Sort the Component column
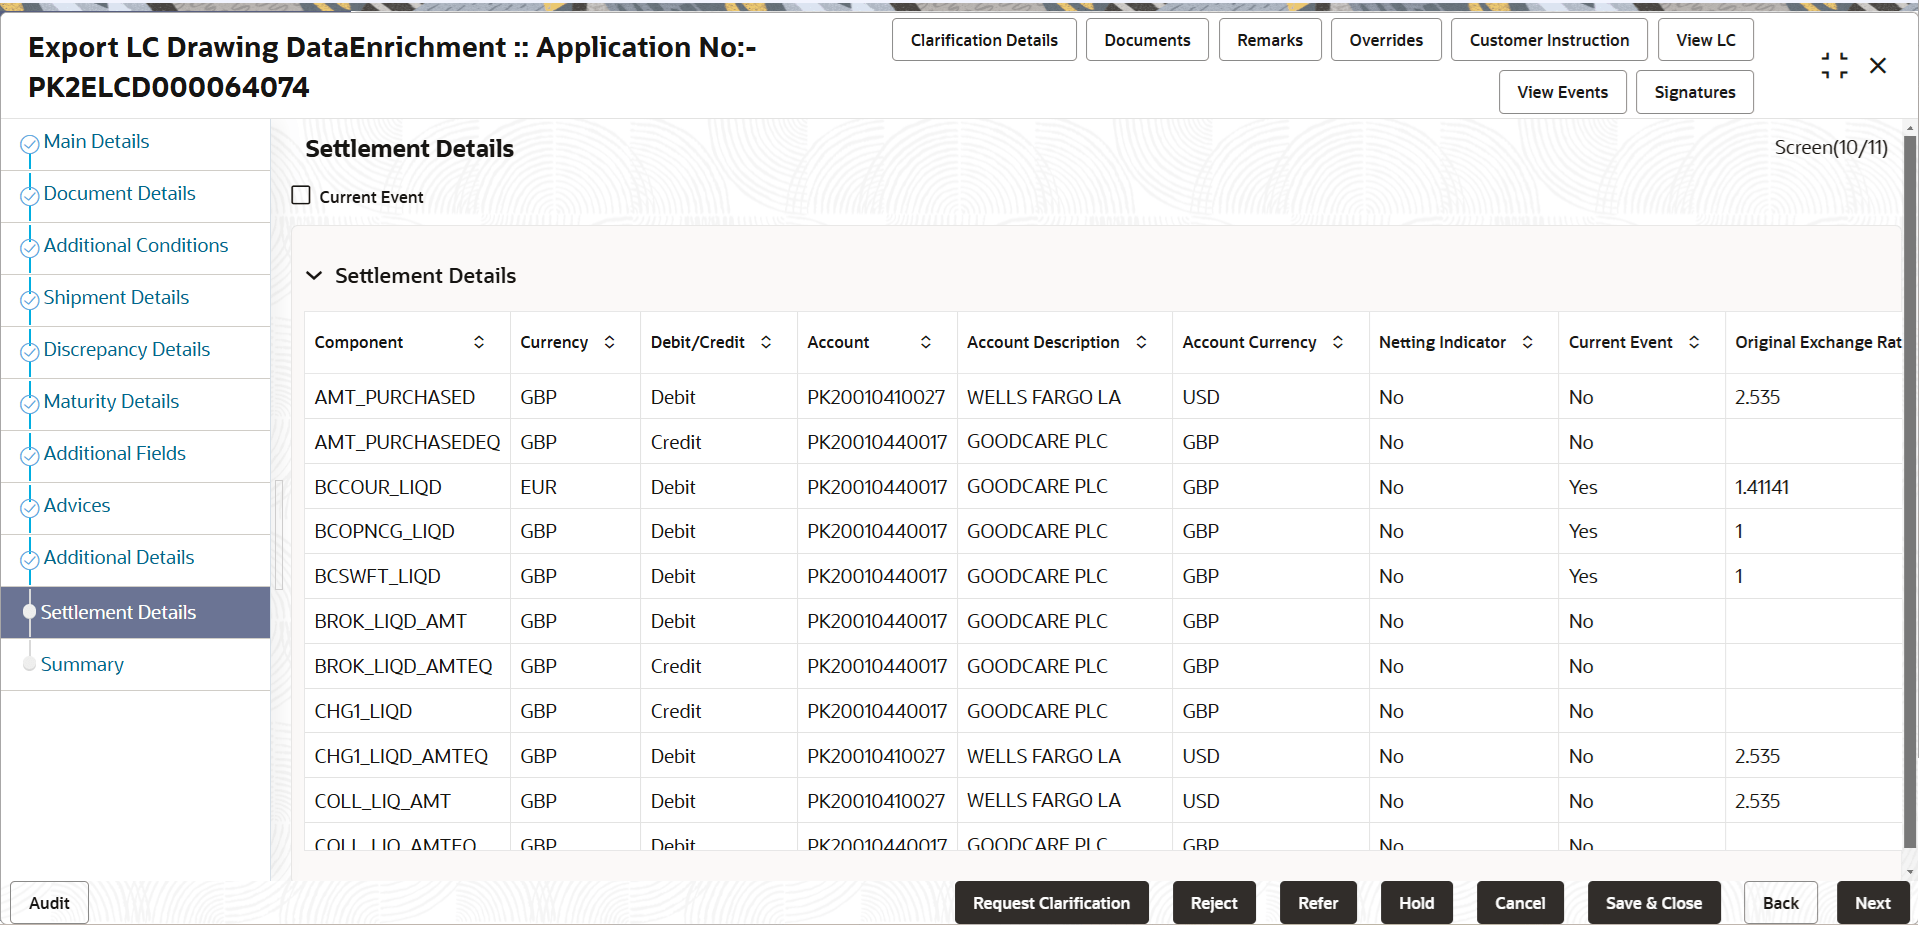Screen dimensions: 1920x925 [479, 342]
